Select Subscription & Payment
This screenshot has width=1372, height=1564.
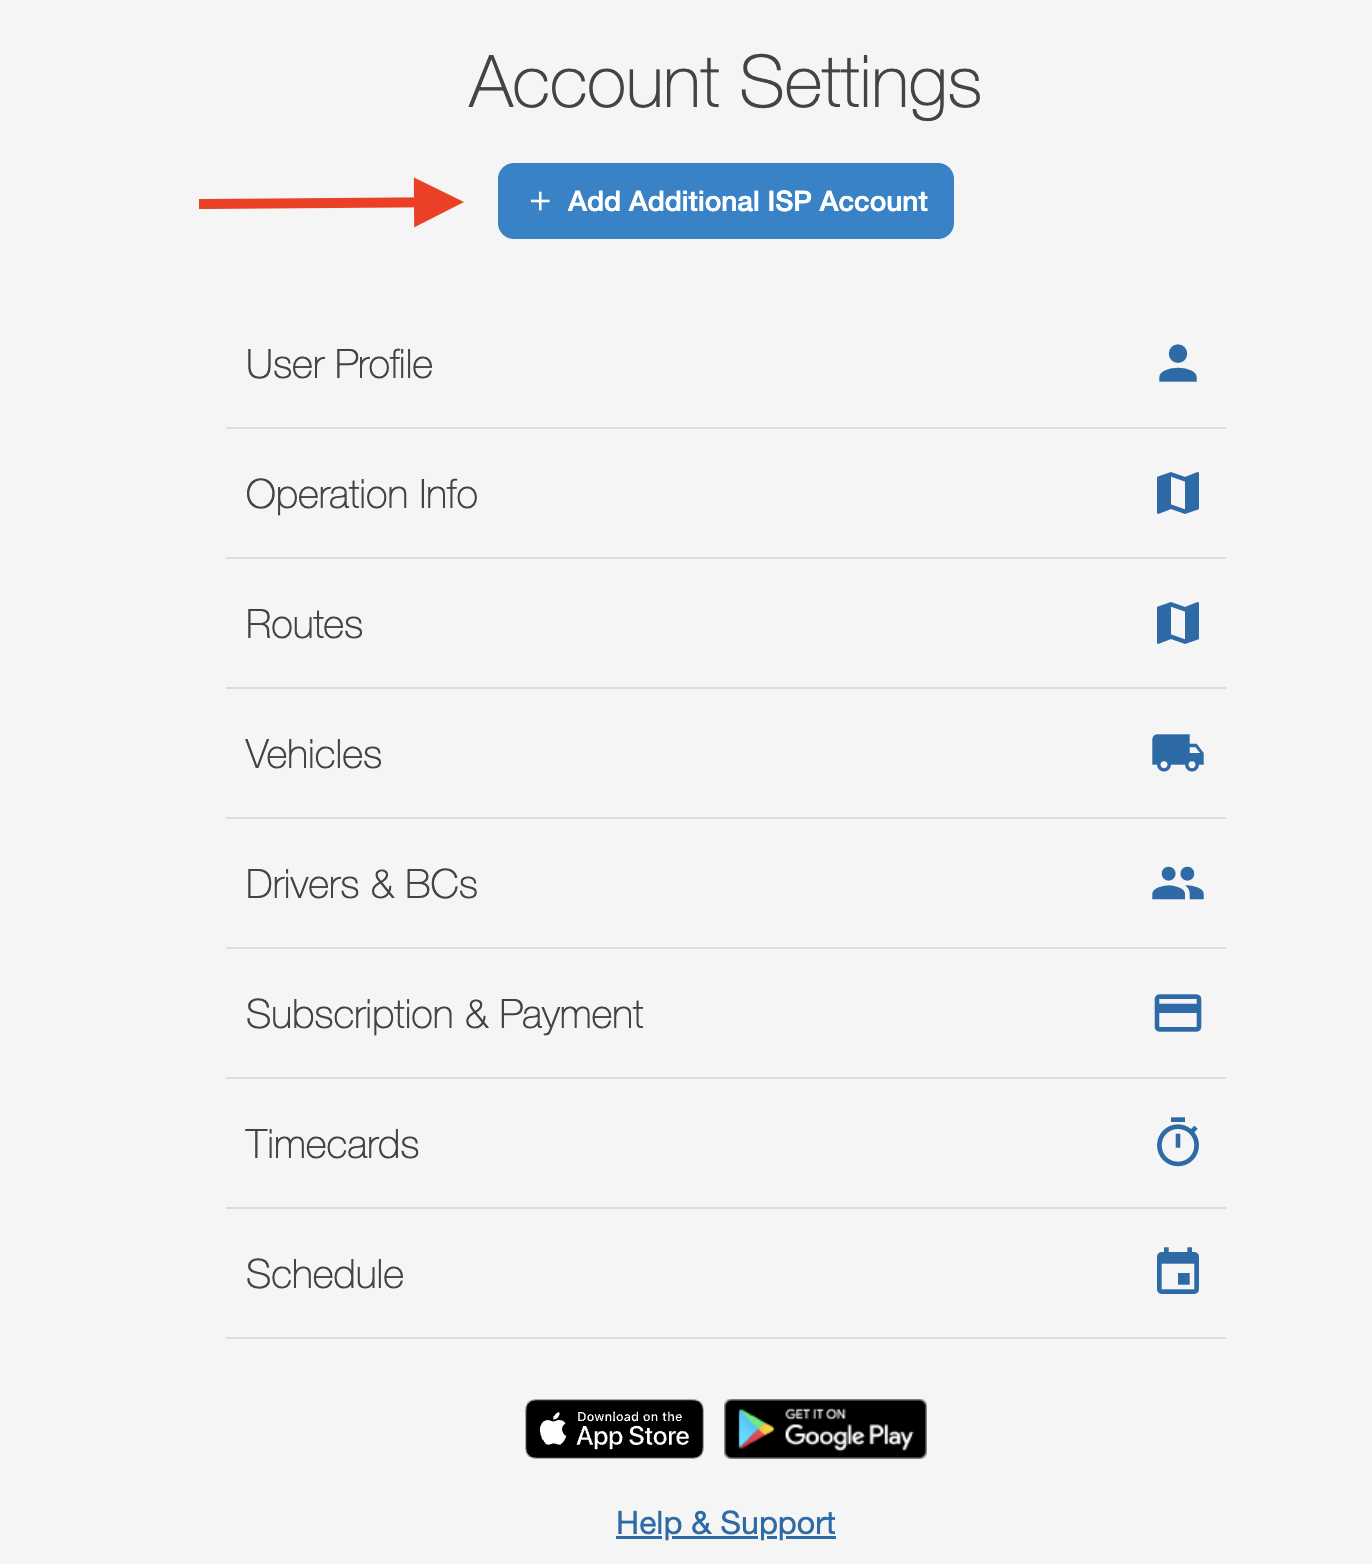444,1015
